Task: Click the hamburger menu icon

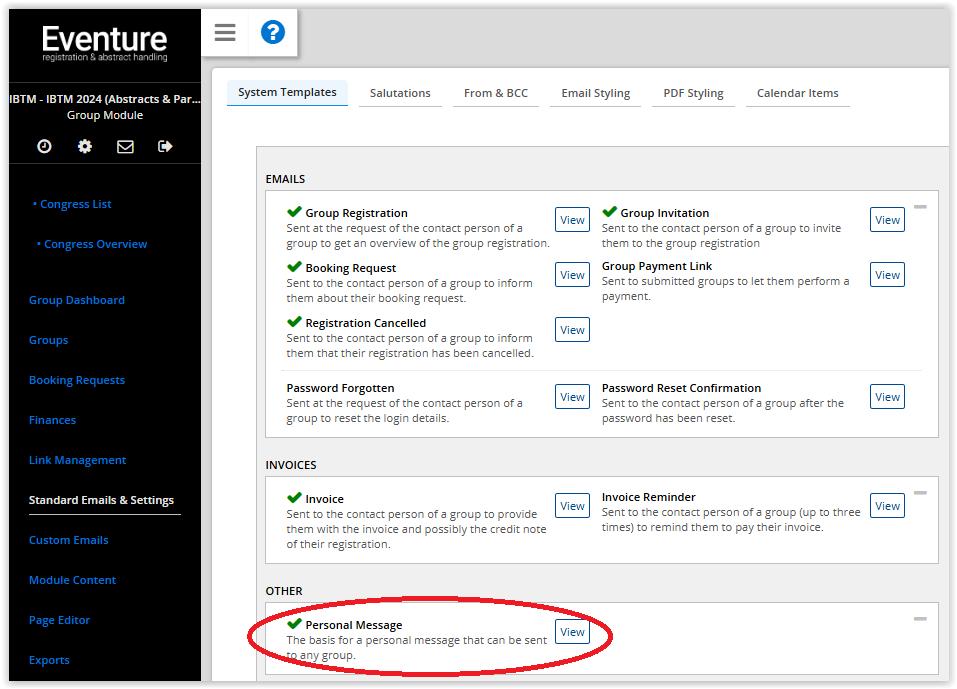Action: (225, 33)
